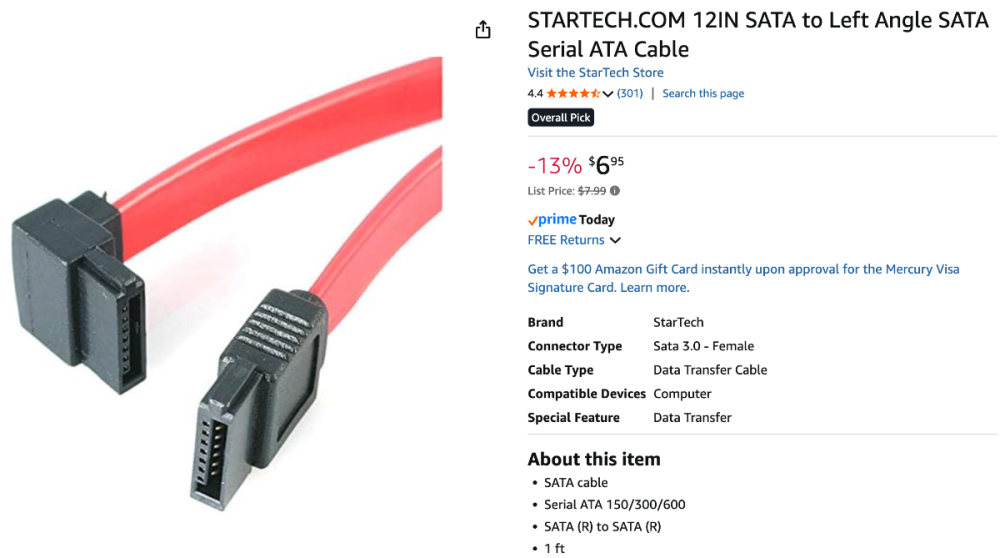Click the About this item heading

click(x=594, y=460)
